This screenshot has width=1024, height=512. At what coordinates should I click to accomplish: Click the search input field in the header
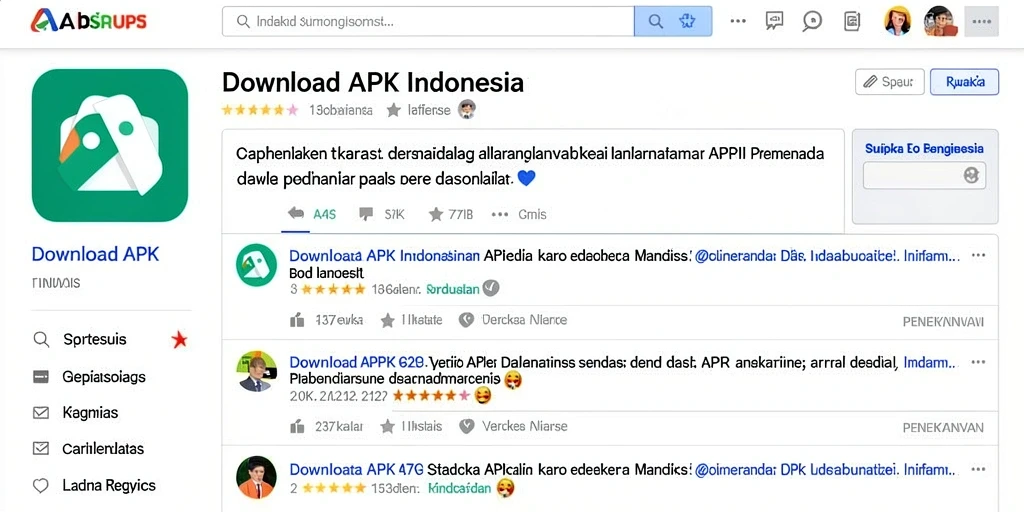428,22
